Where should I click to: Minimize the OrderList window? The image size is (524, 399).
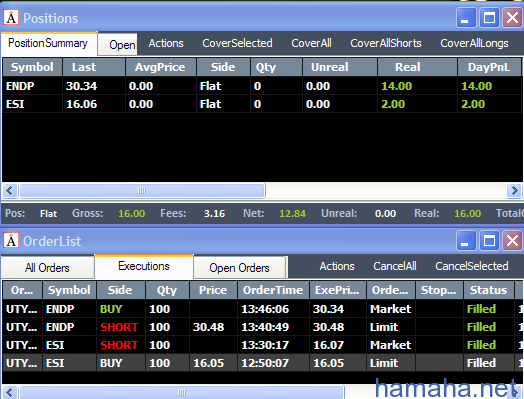[x=466, y=240]
